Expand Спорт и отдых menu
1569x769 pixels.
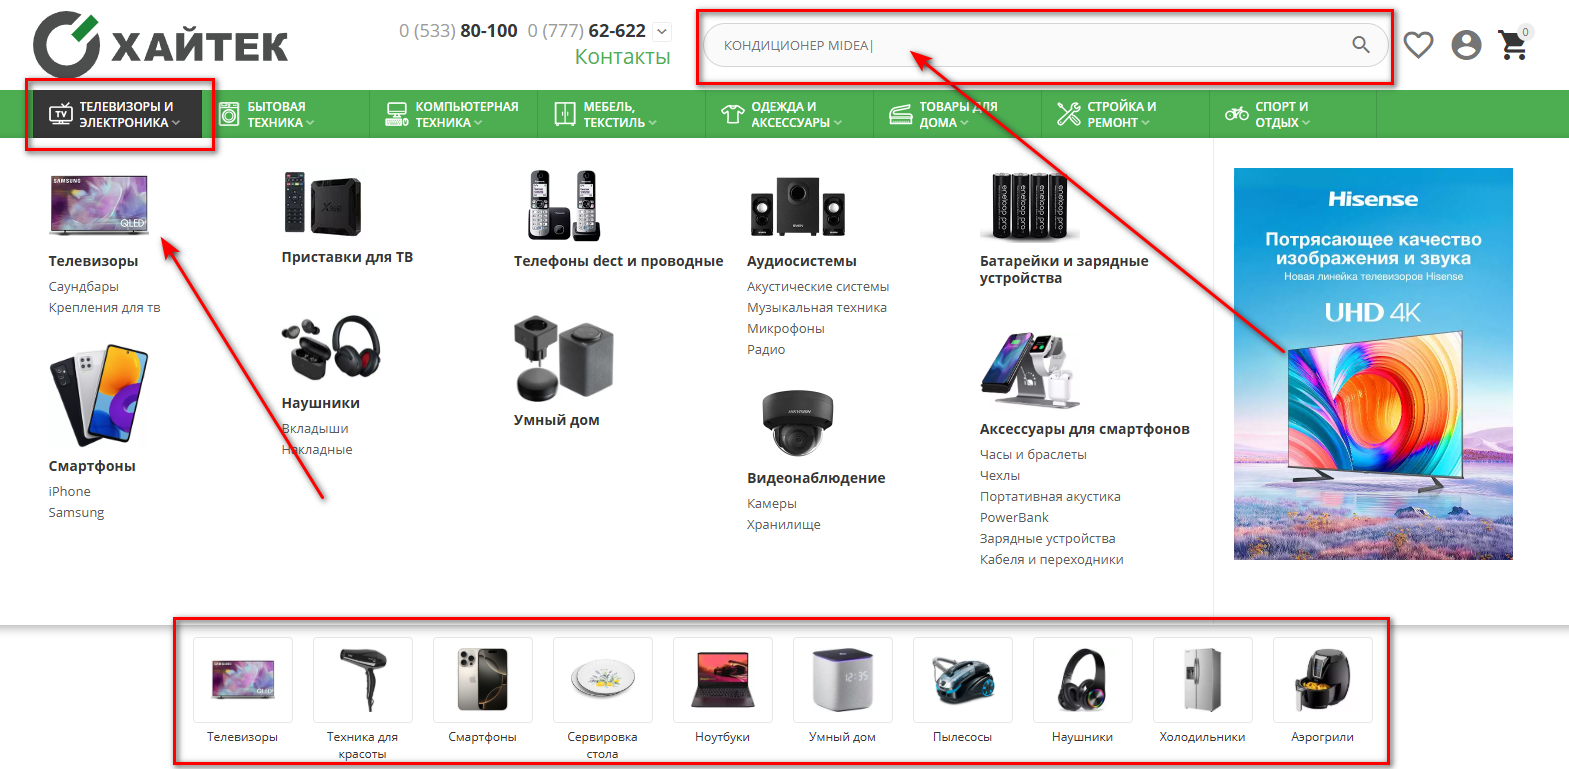pyautogui.click(x=1293, y=114)
